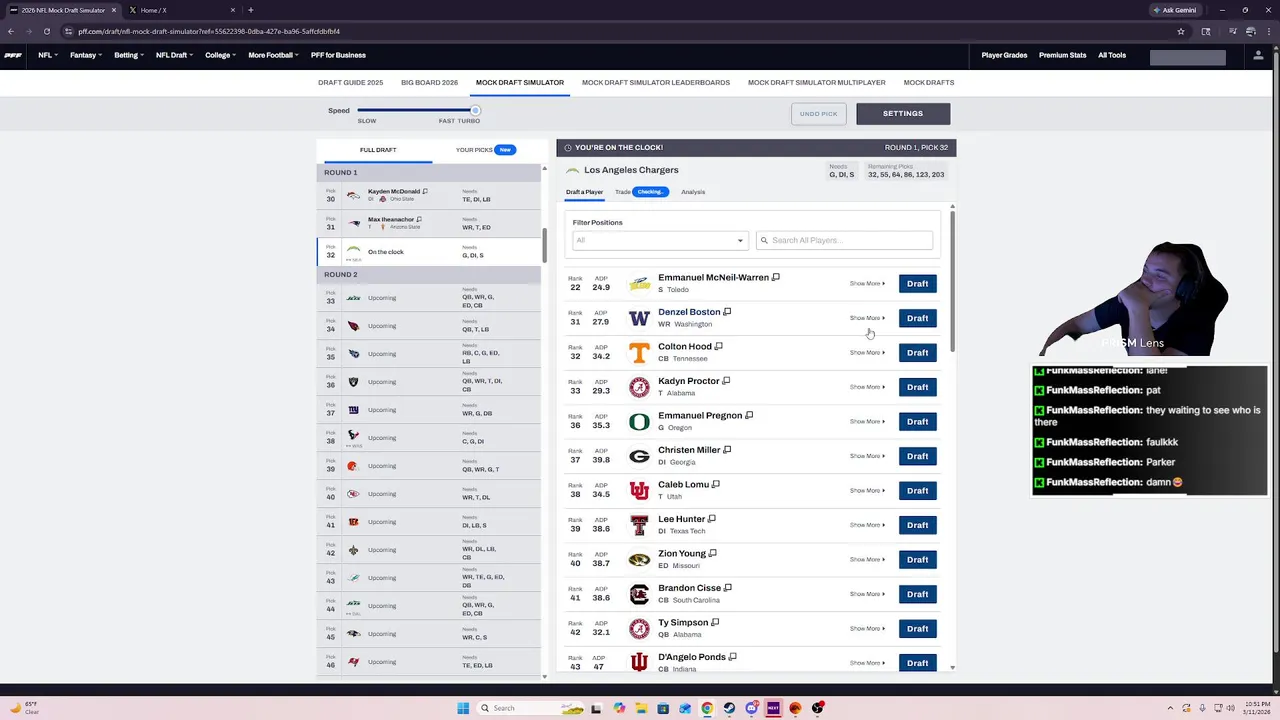Switch to the Your Picks tab

click(x=485, y=150)
